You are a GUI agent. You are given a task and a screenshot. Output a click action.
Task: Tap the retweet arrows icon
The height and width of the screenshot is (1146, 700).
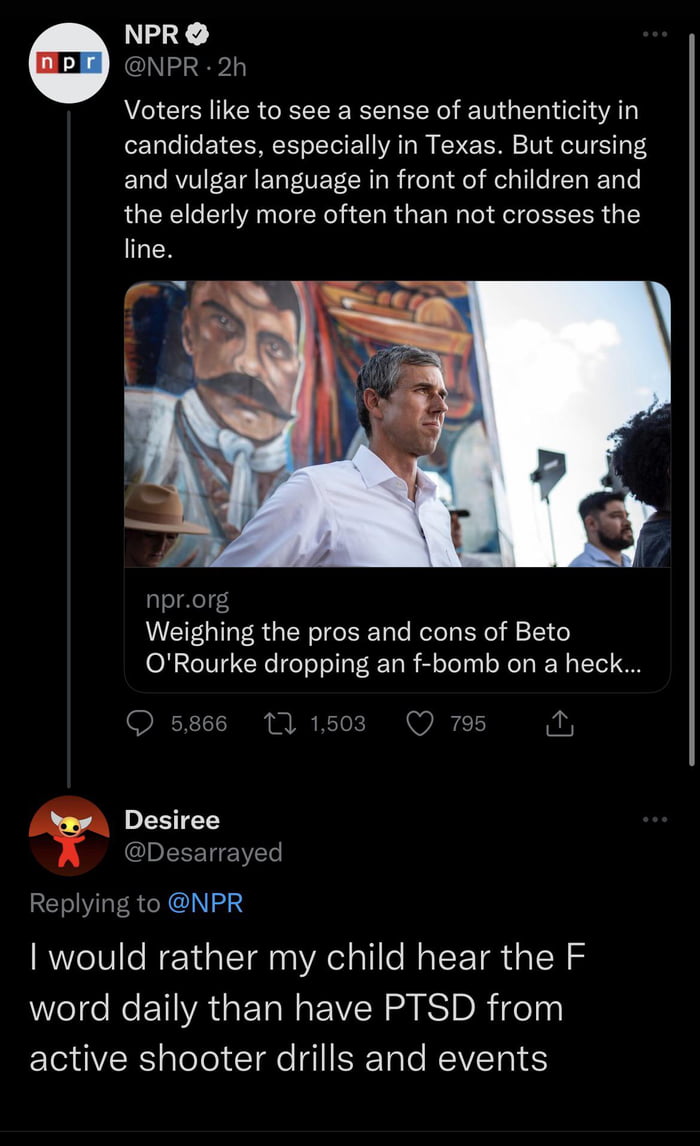(282, 723)
